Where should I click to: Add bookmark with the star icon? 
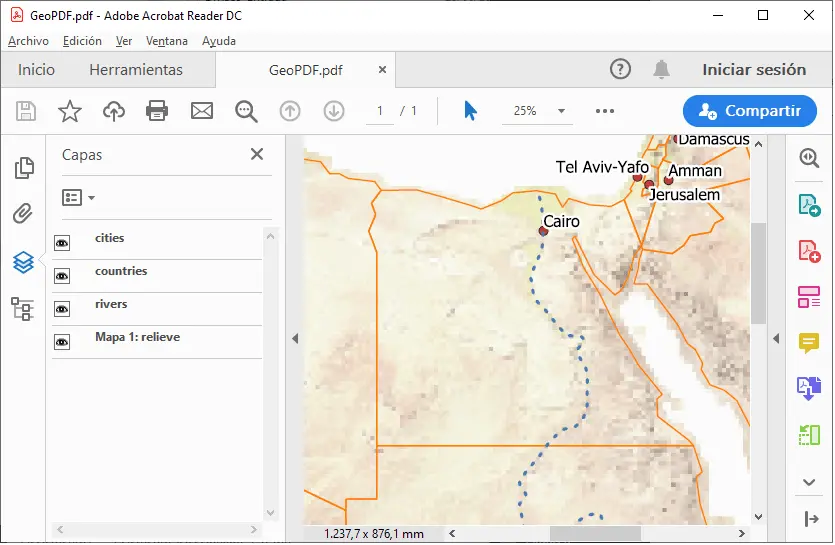[x=69, y=111]
